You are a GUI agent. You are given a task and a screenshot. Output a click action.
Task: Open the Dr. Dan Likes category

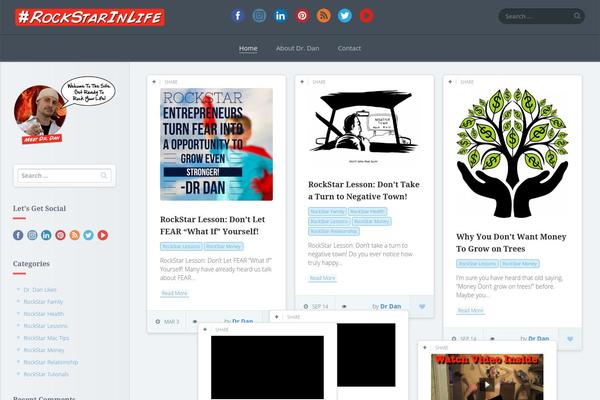tap(40, 290)
